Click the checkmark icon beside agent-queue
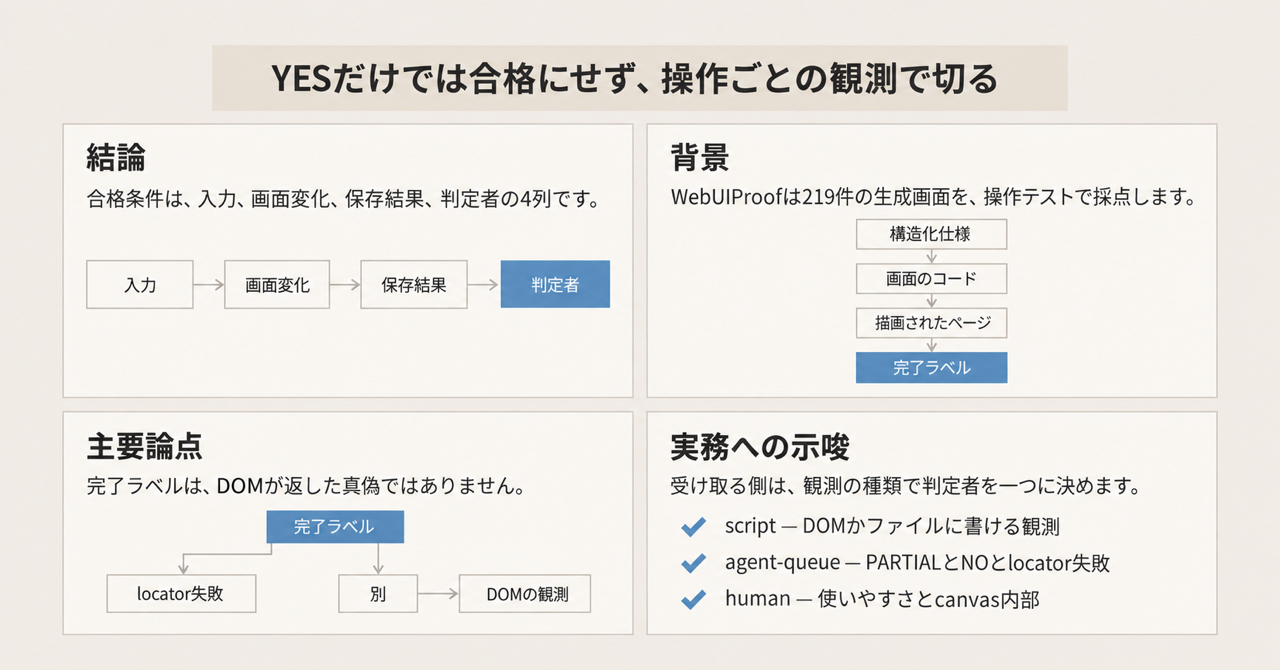 (692, 563)
